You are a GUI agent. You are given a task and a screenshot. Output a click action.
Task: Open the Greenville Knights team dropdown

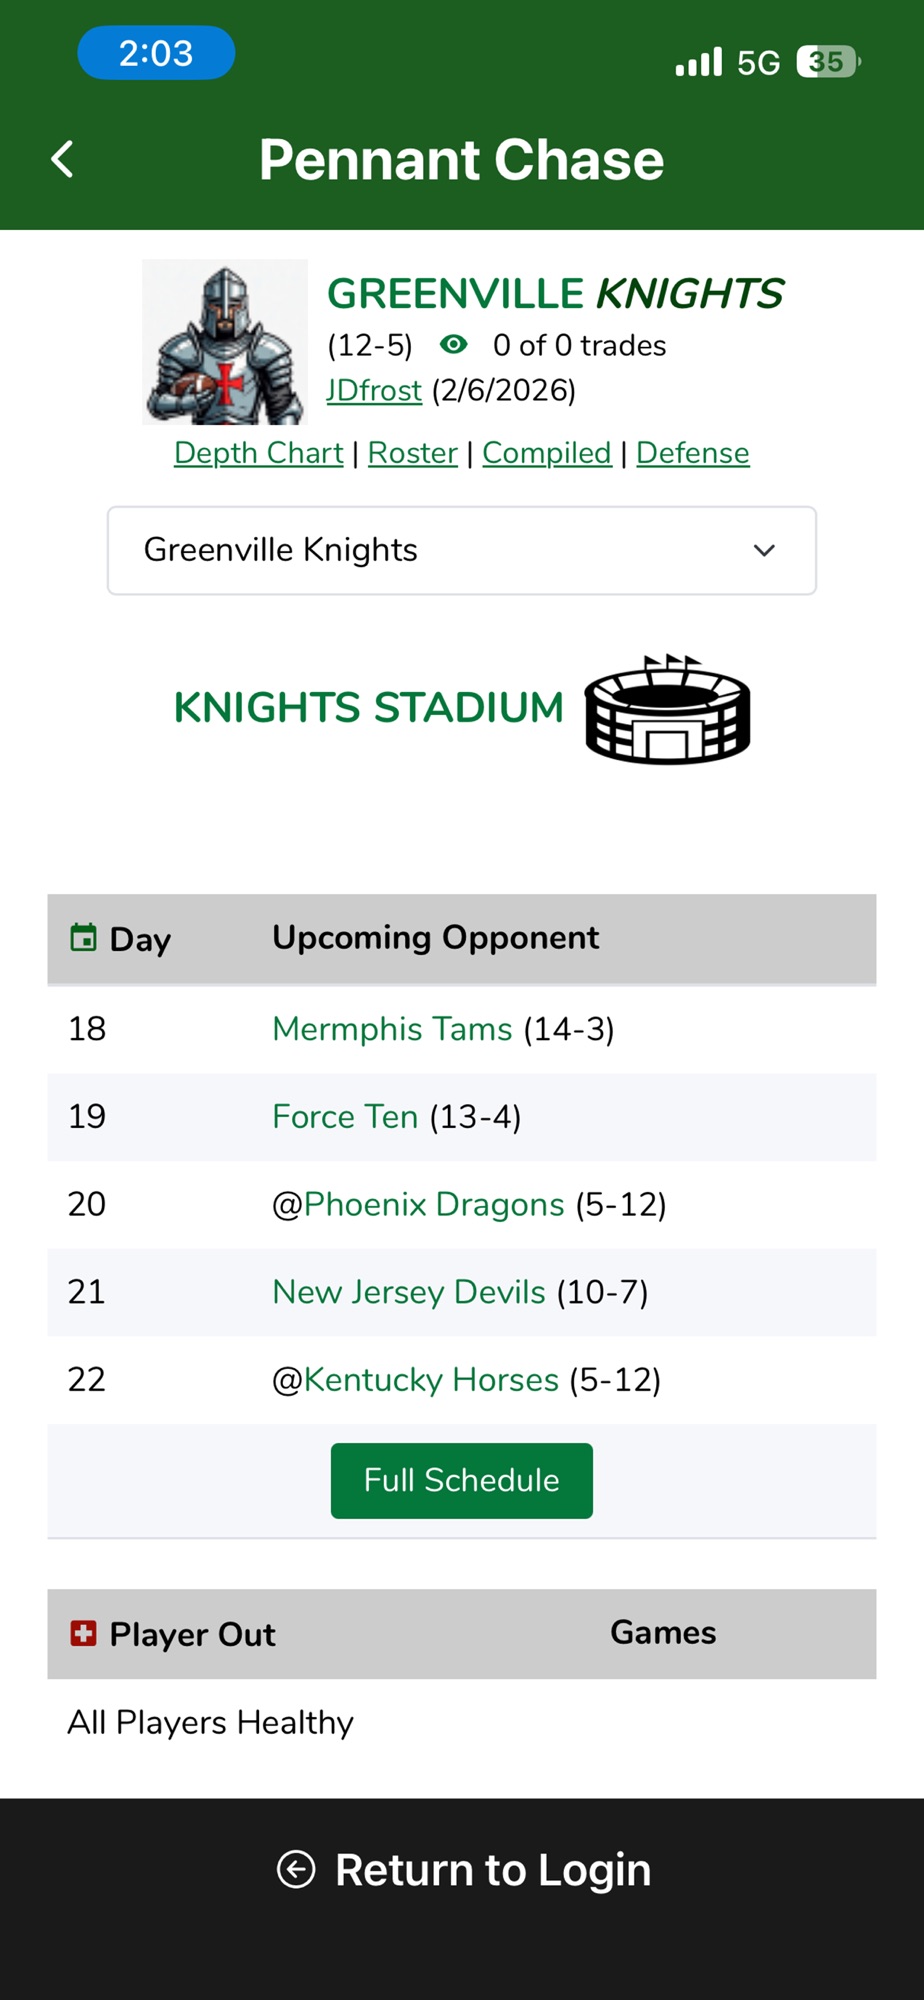click(462, 551)
